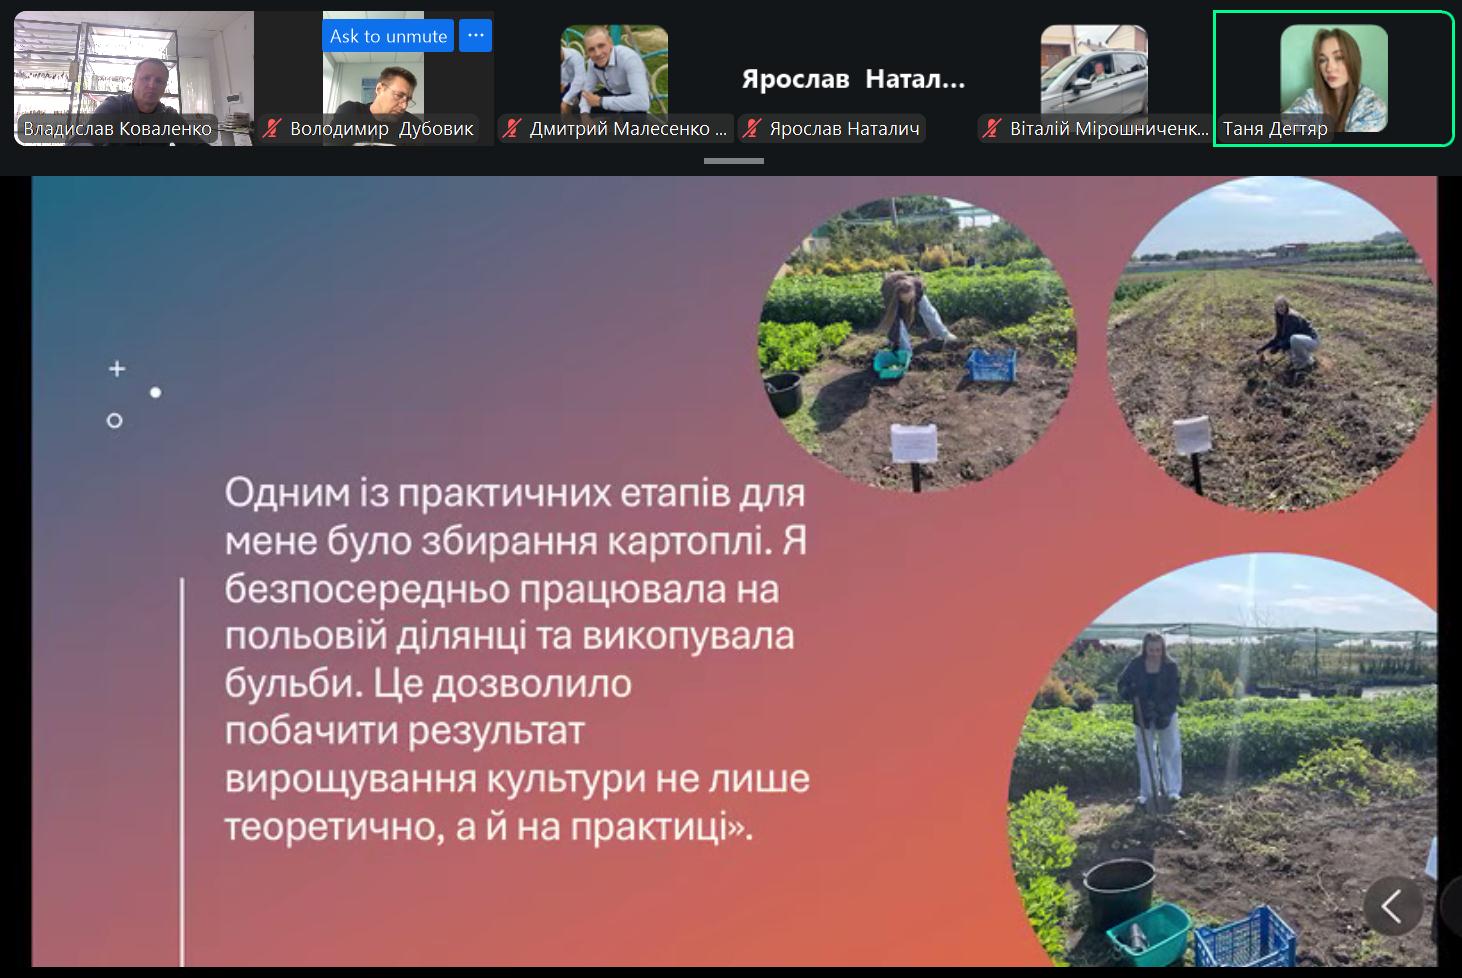Click Ярослав Наталич's muted microphone icon
The image size is (1462, 978).
752,128
